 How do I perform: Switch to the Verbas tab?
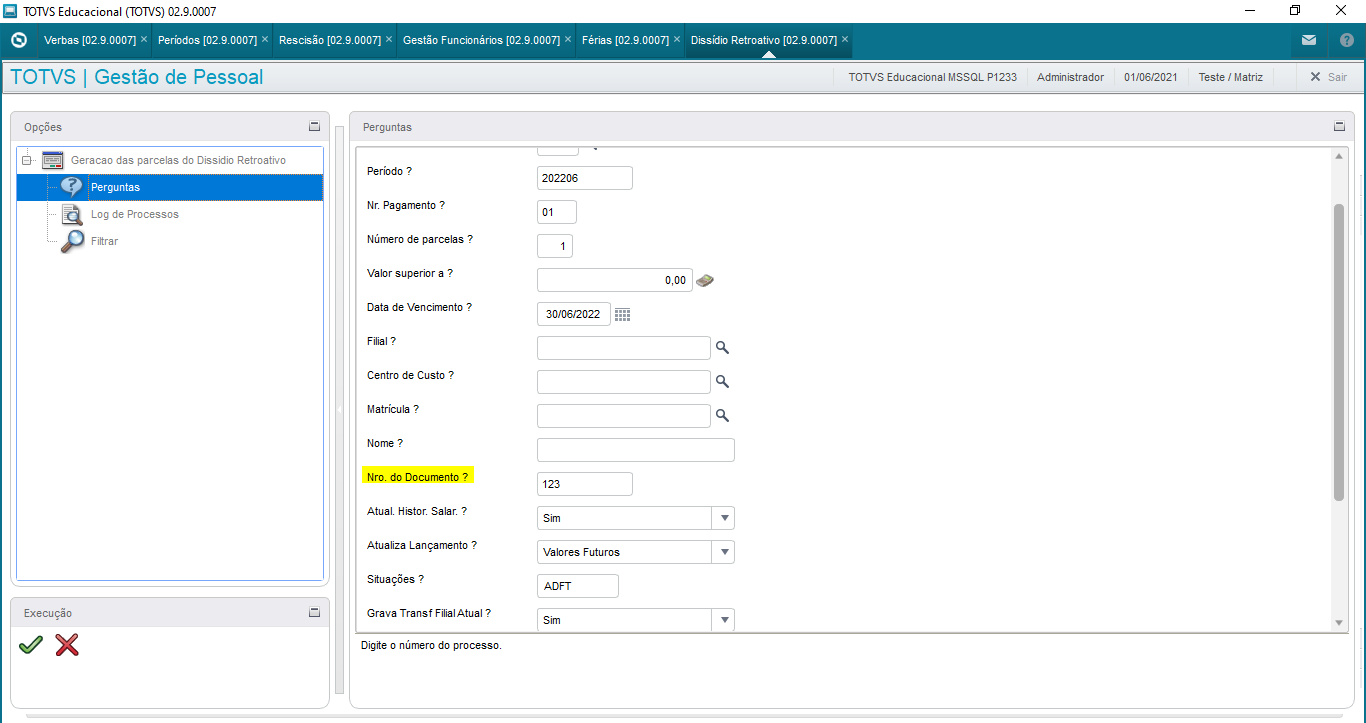90,40
